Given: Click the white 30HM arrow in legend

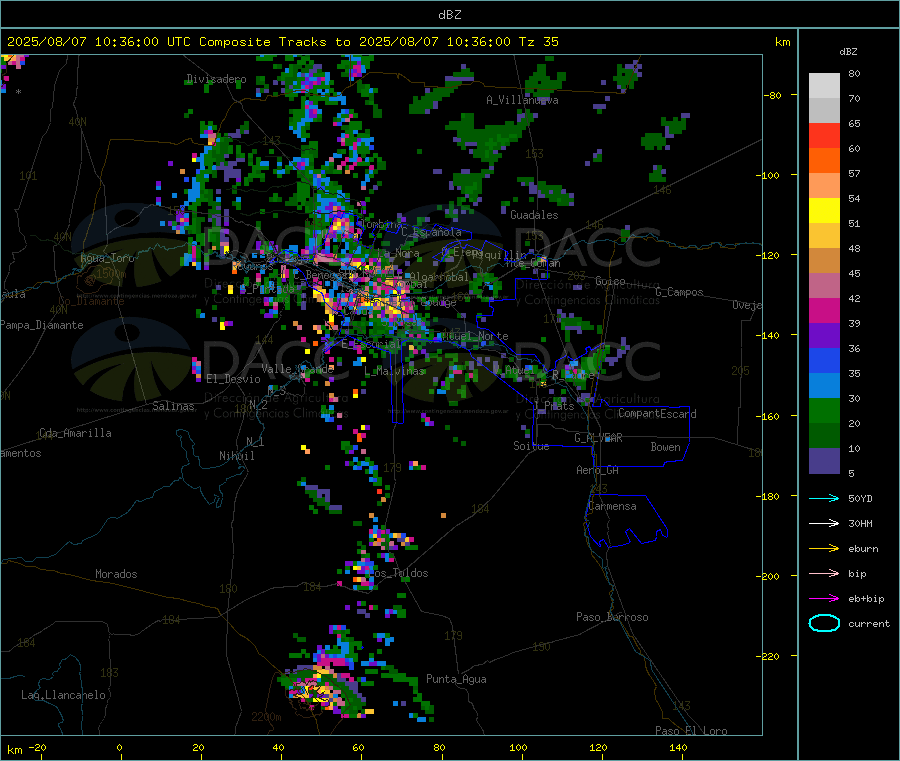Looking at the screenshot, I should tap(824, 523).
